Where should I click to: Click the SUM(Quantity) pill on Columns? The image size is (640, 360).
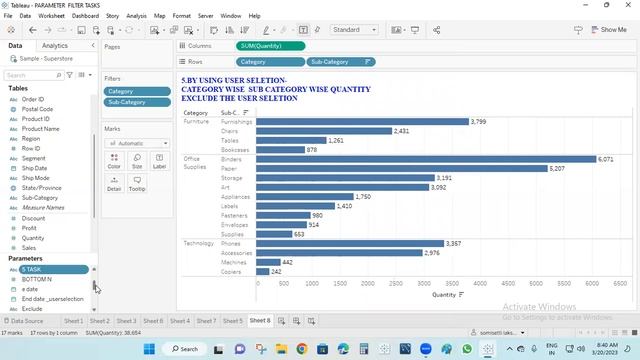coord(270,46)
